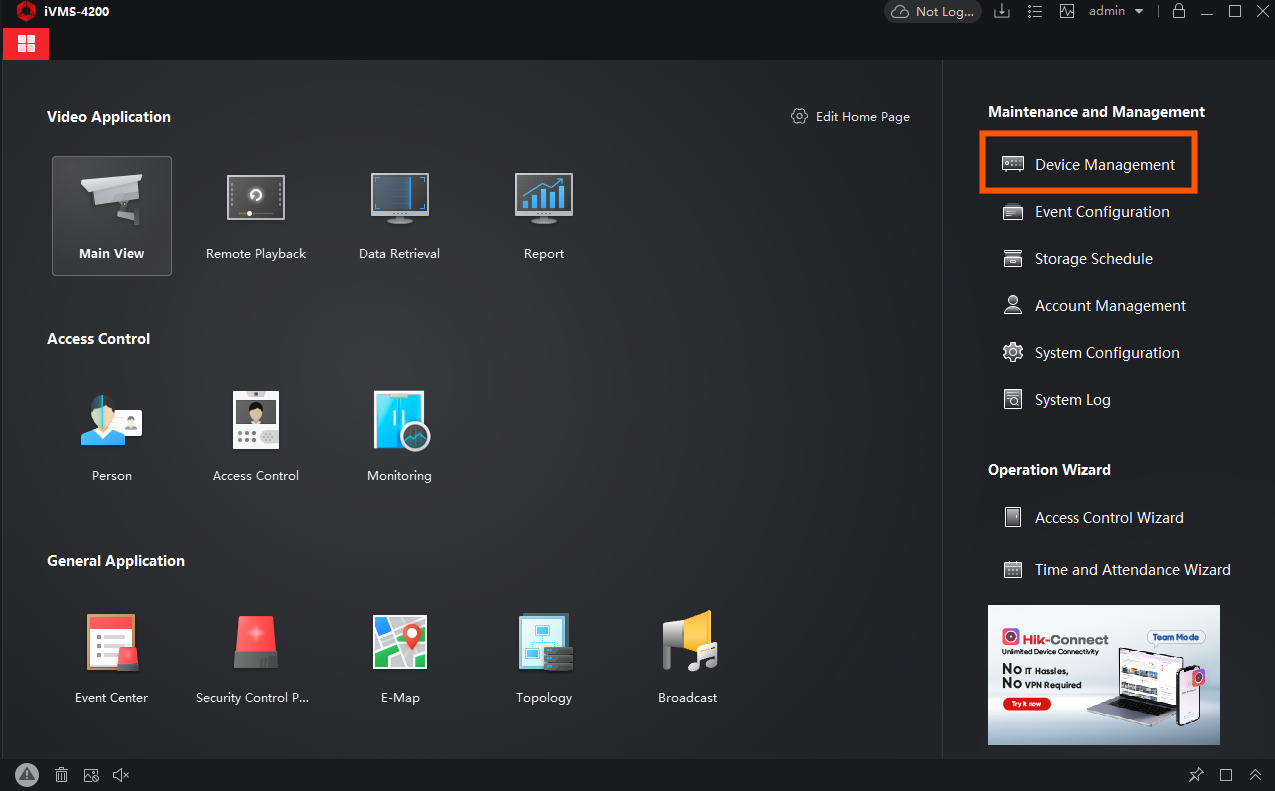Open the Broadcast module
1275x791 pixels.
click(x=688, y=659)
